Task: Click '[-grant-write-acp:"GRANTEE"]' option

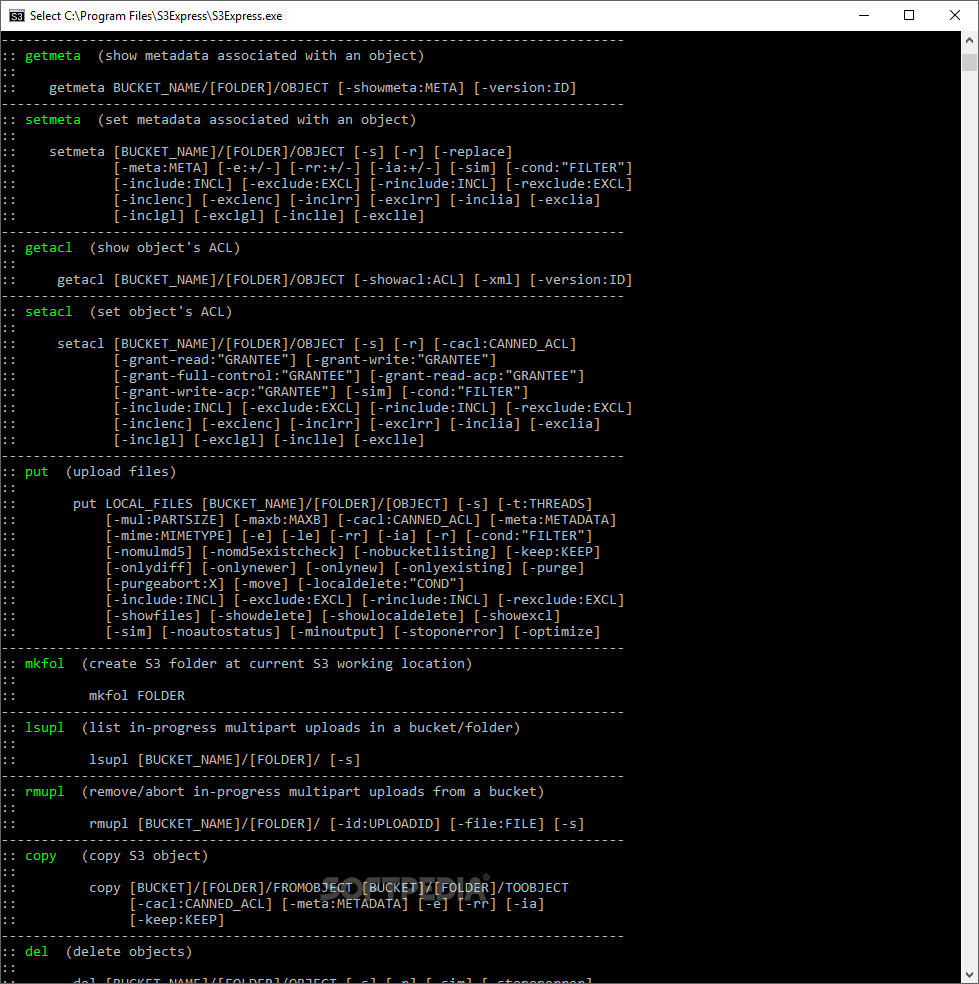Action: (225, 392)
